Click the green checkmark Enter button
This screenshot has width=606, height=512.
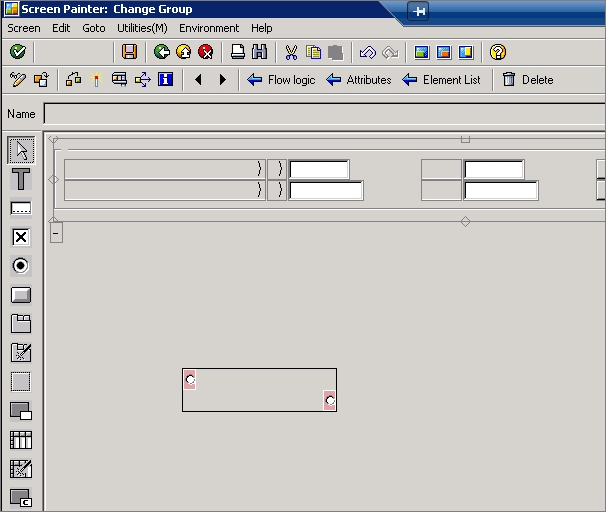point(17,52)
